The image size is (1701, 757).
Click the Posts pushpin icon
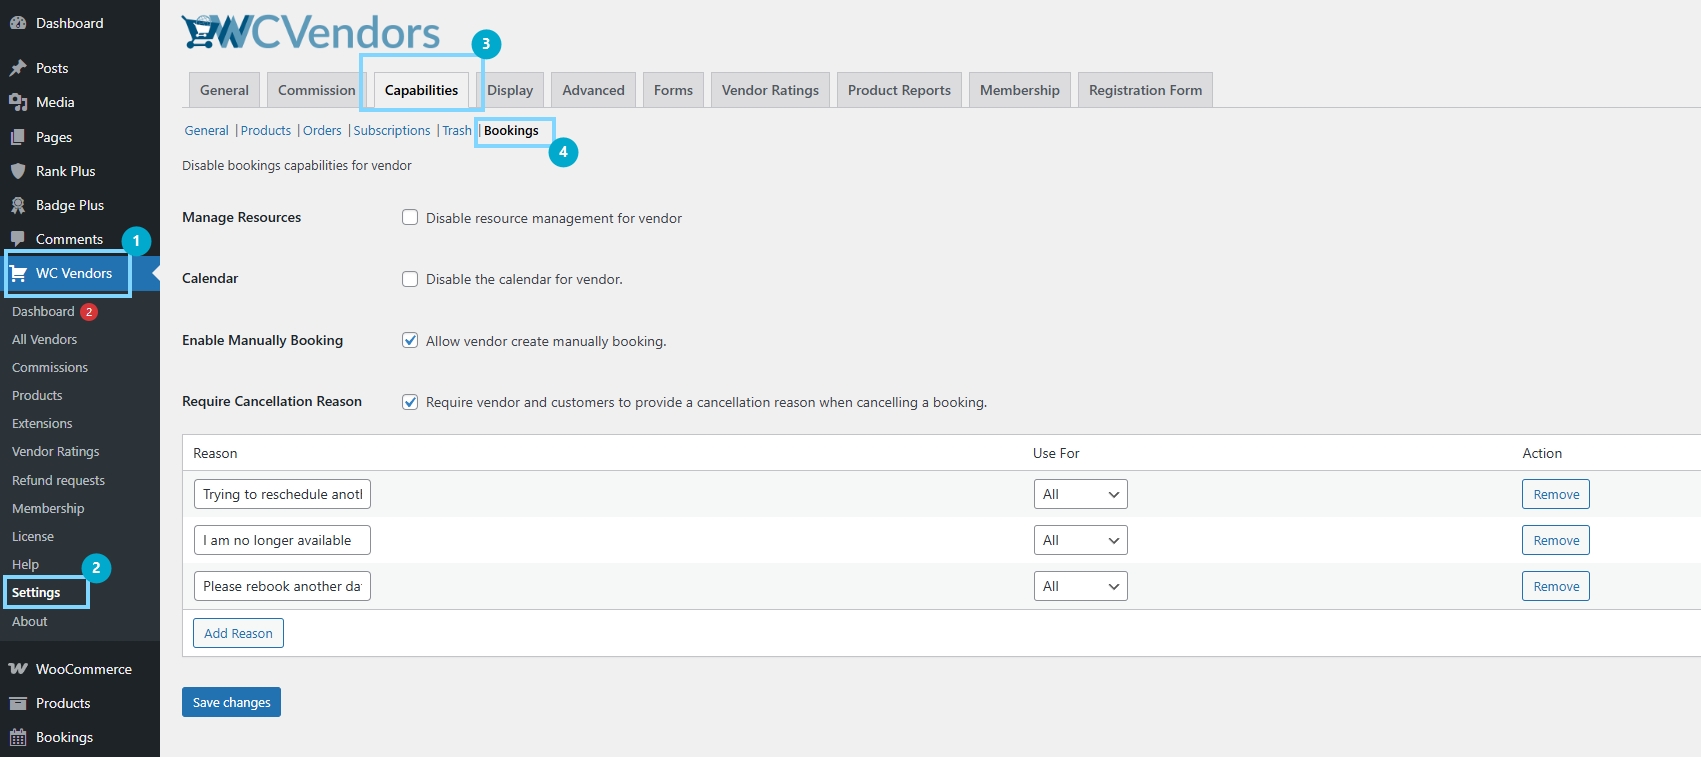(x=18, y=68)
